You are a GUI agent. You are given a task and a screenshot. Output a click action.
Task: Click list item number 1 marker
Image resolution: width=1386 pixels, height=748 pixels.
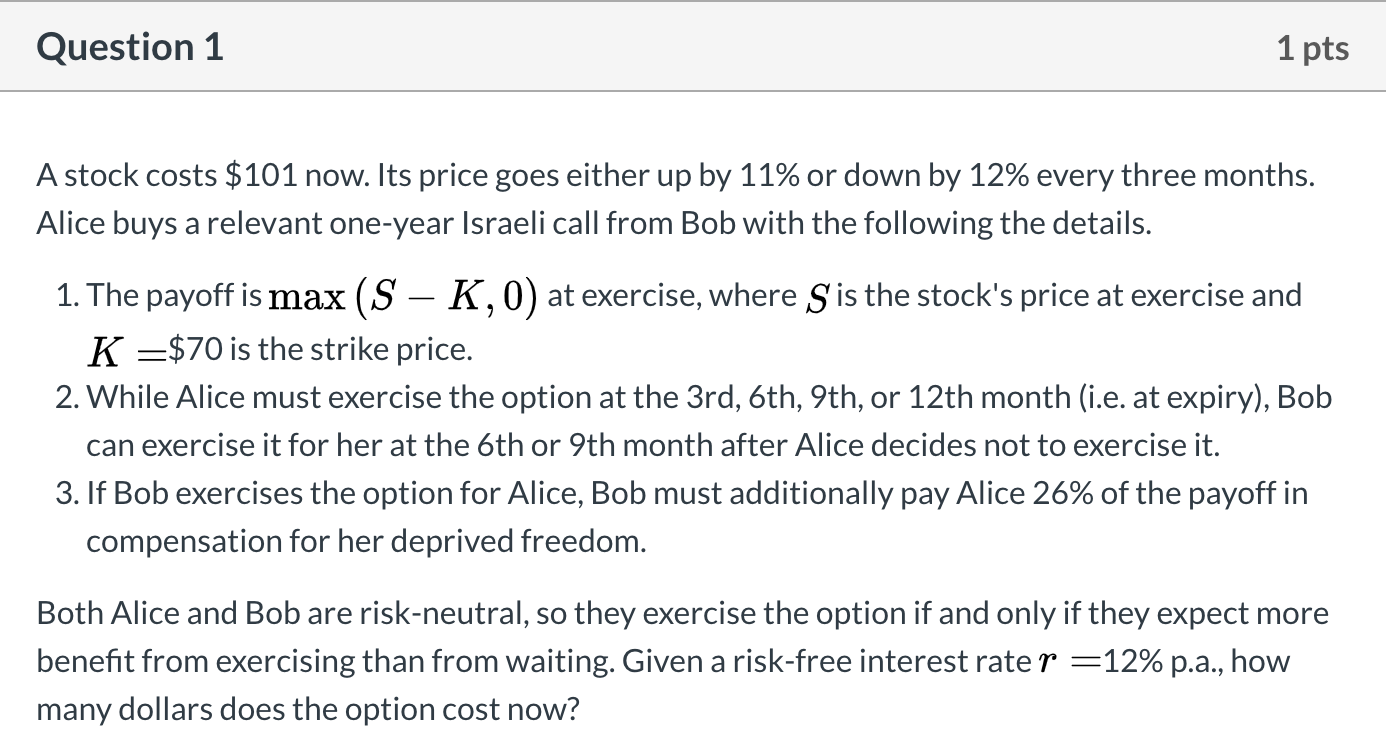click(x=68, y=296)
